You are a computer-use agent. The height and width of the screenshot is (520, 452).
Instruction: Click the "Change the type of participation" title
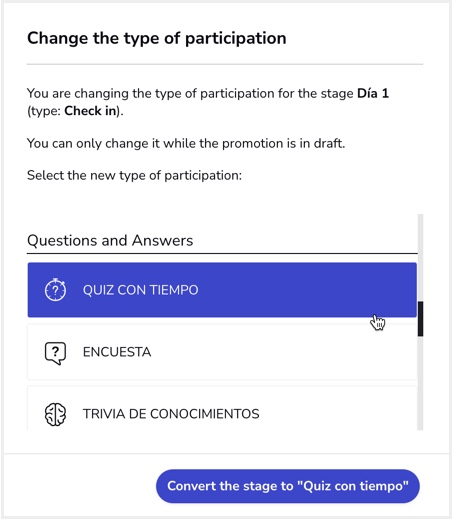157,38
